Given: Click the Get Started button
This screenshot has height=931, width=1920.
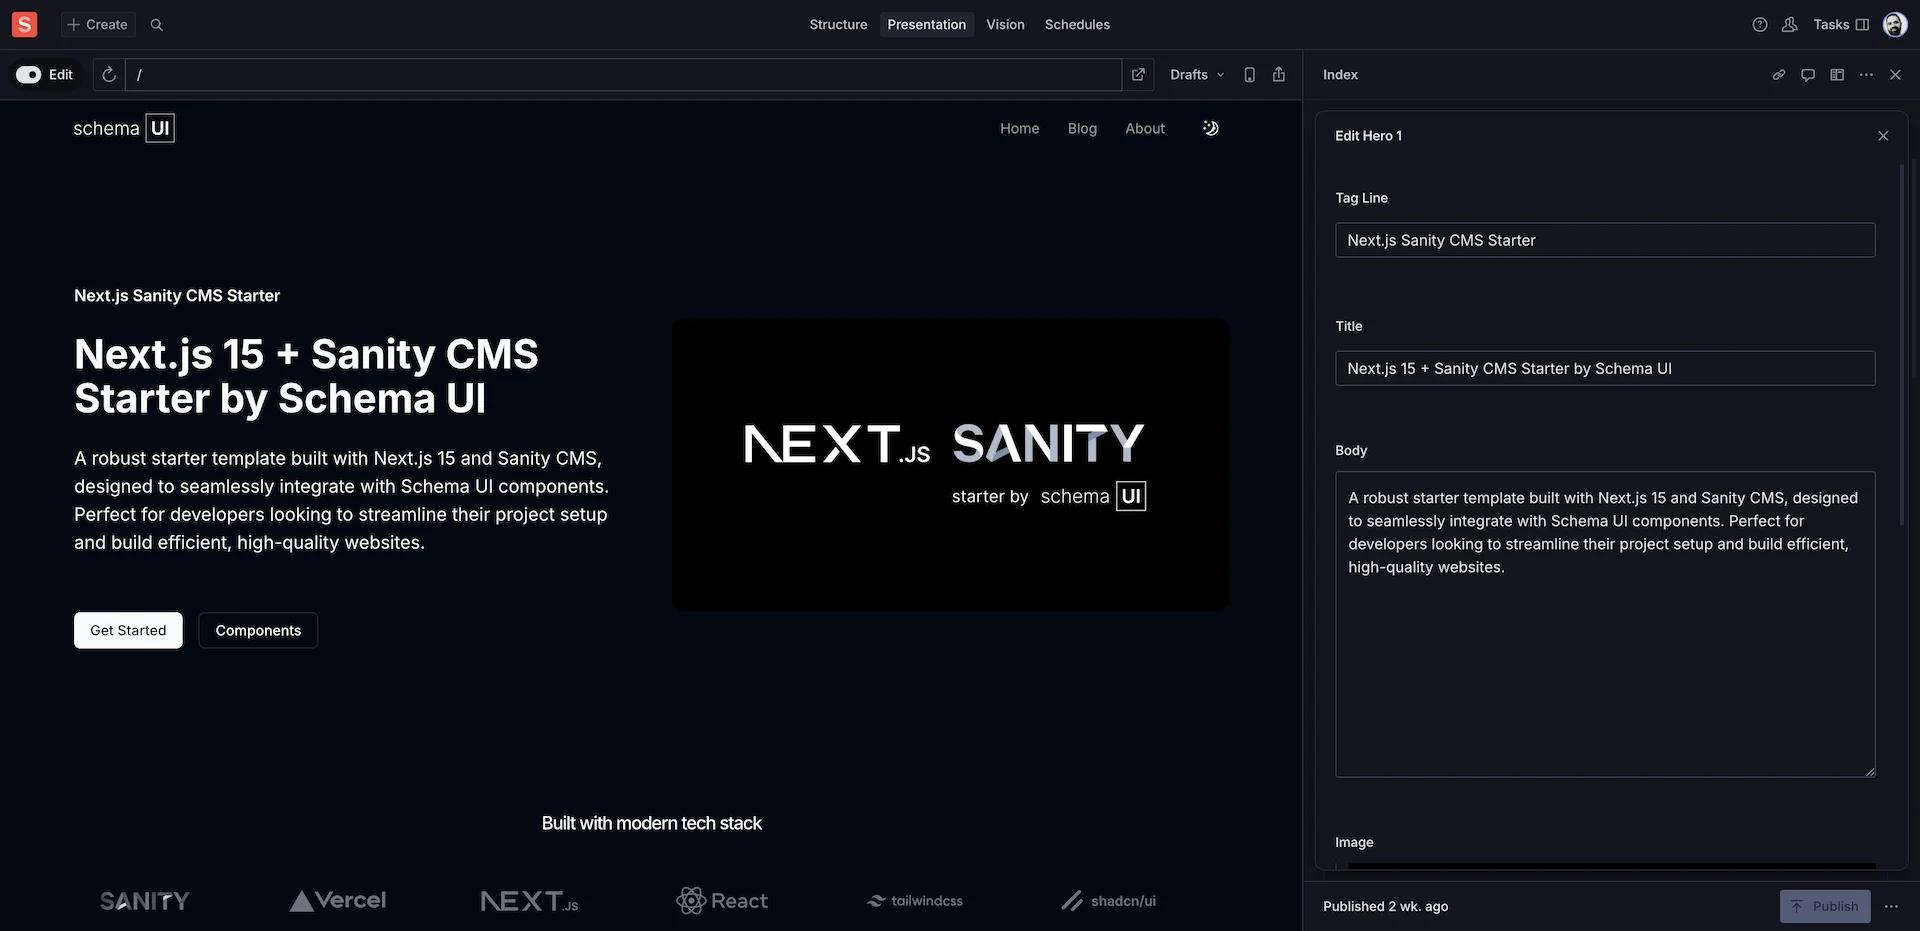Looking at the screenshot, I should pyautogui.click(x=128, y=630).
